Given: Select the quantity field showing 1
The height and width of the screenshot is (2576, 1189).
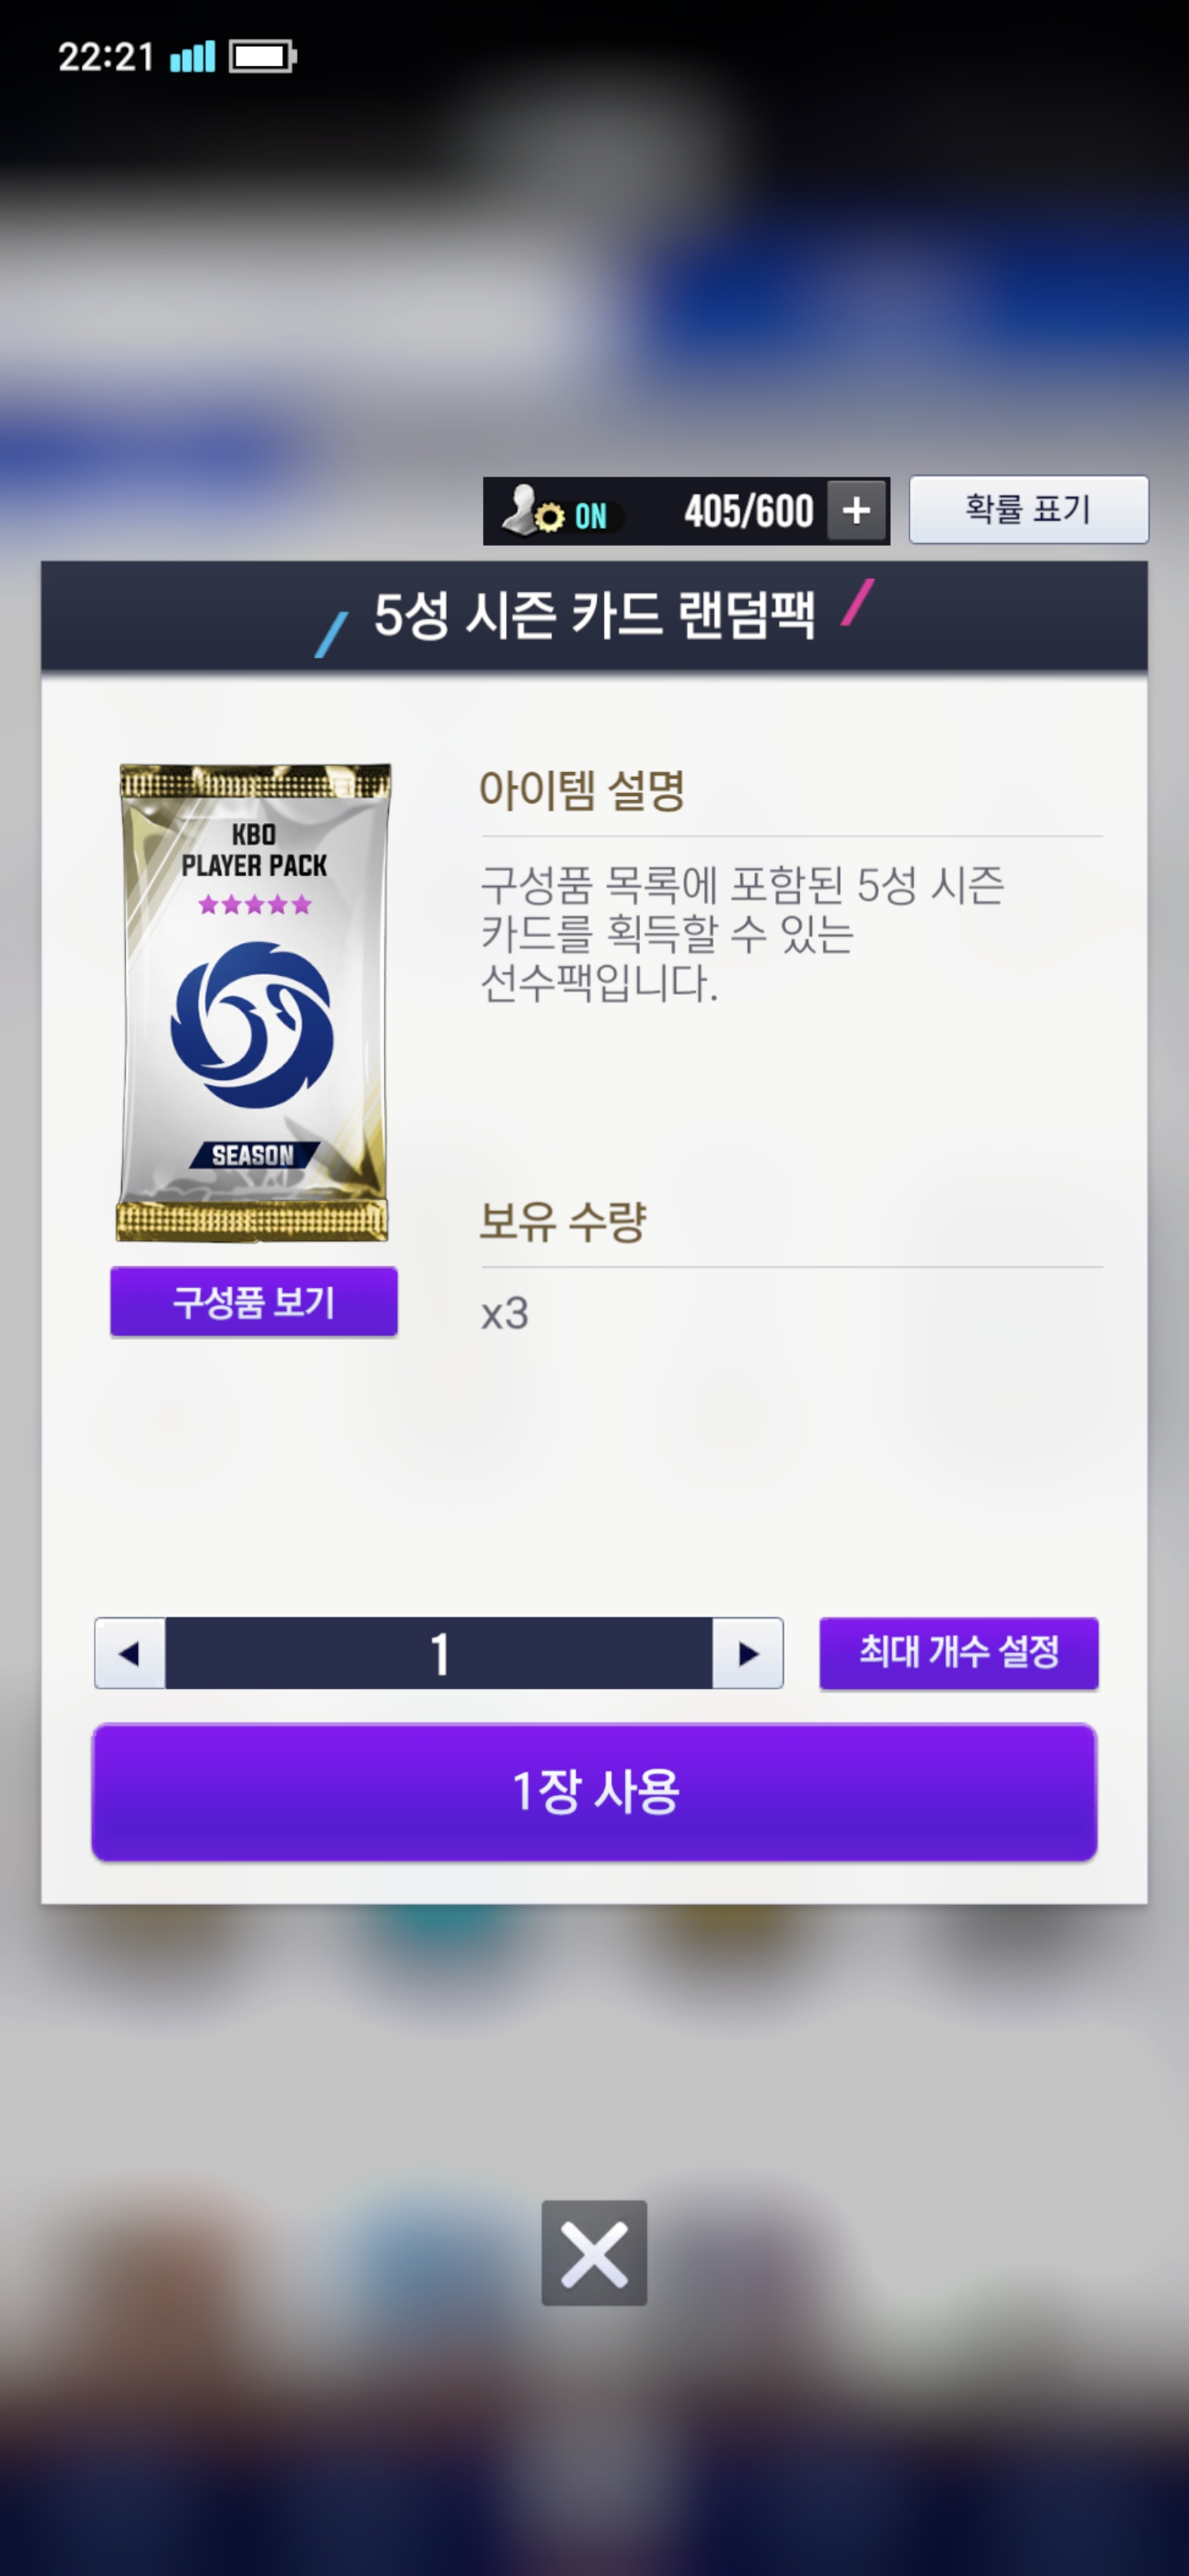Looking at the screenshot, I should [439, 1653].
